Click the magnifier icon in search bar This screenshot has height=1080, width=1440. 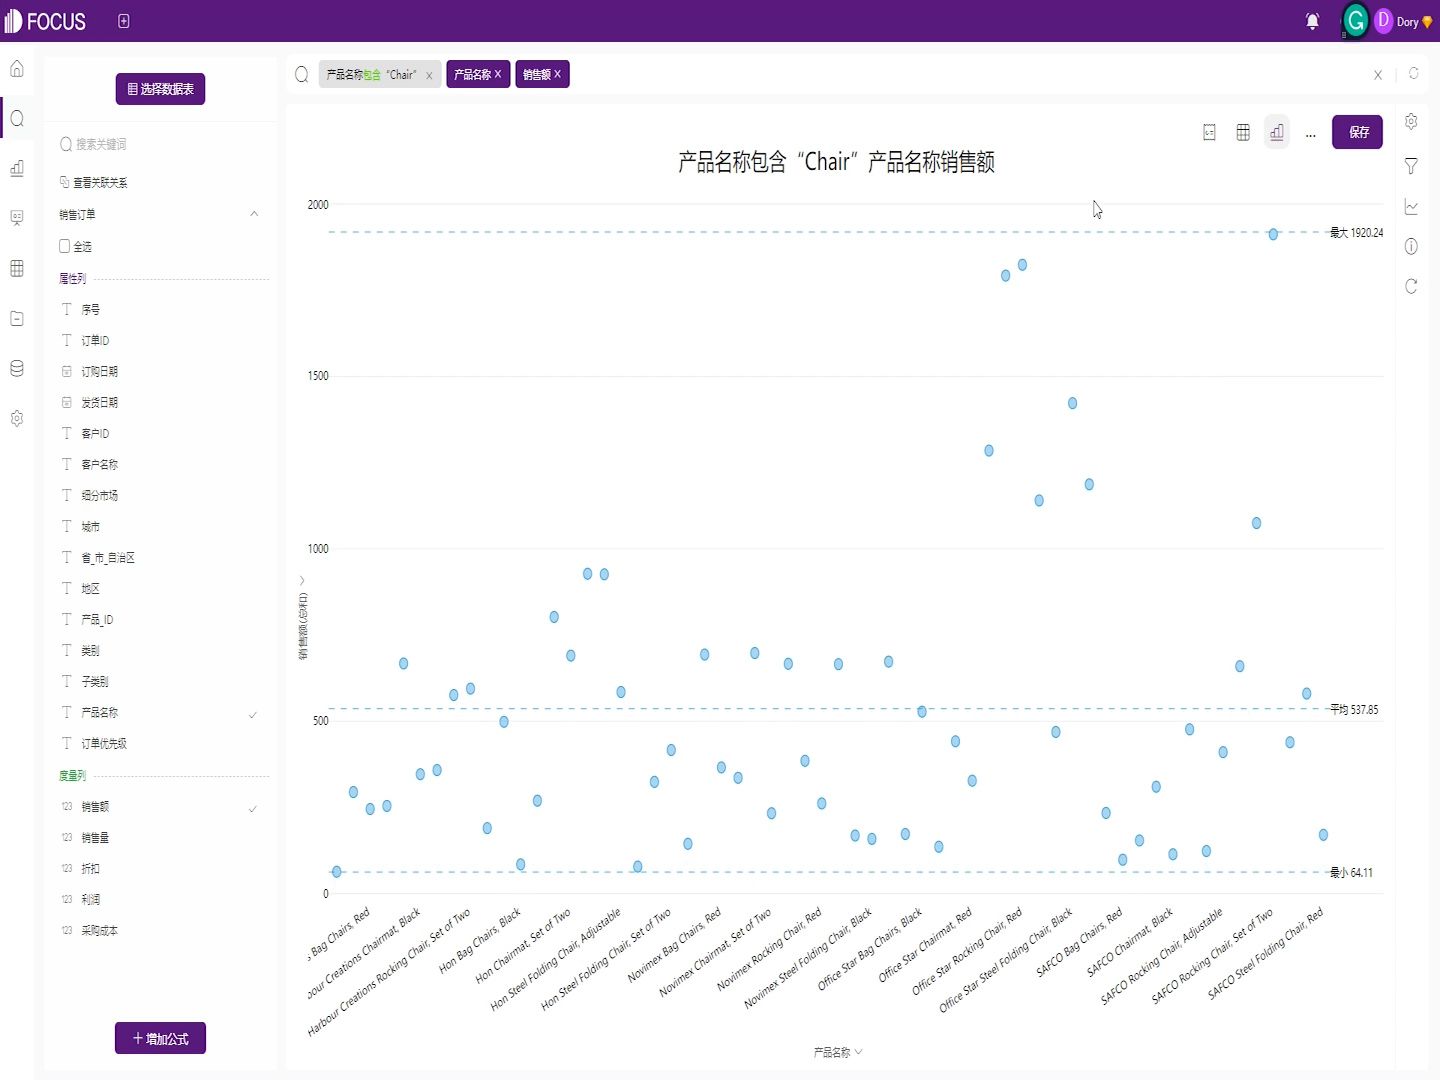click(x=301, y=75)
